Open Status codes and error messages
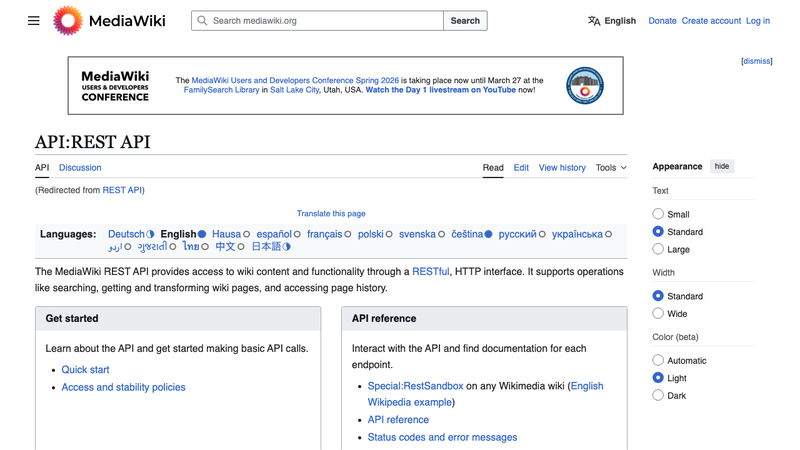 click(x=442, y=437)
